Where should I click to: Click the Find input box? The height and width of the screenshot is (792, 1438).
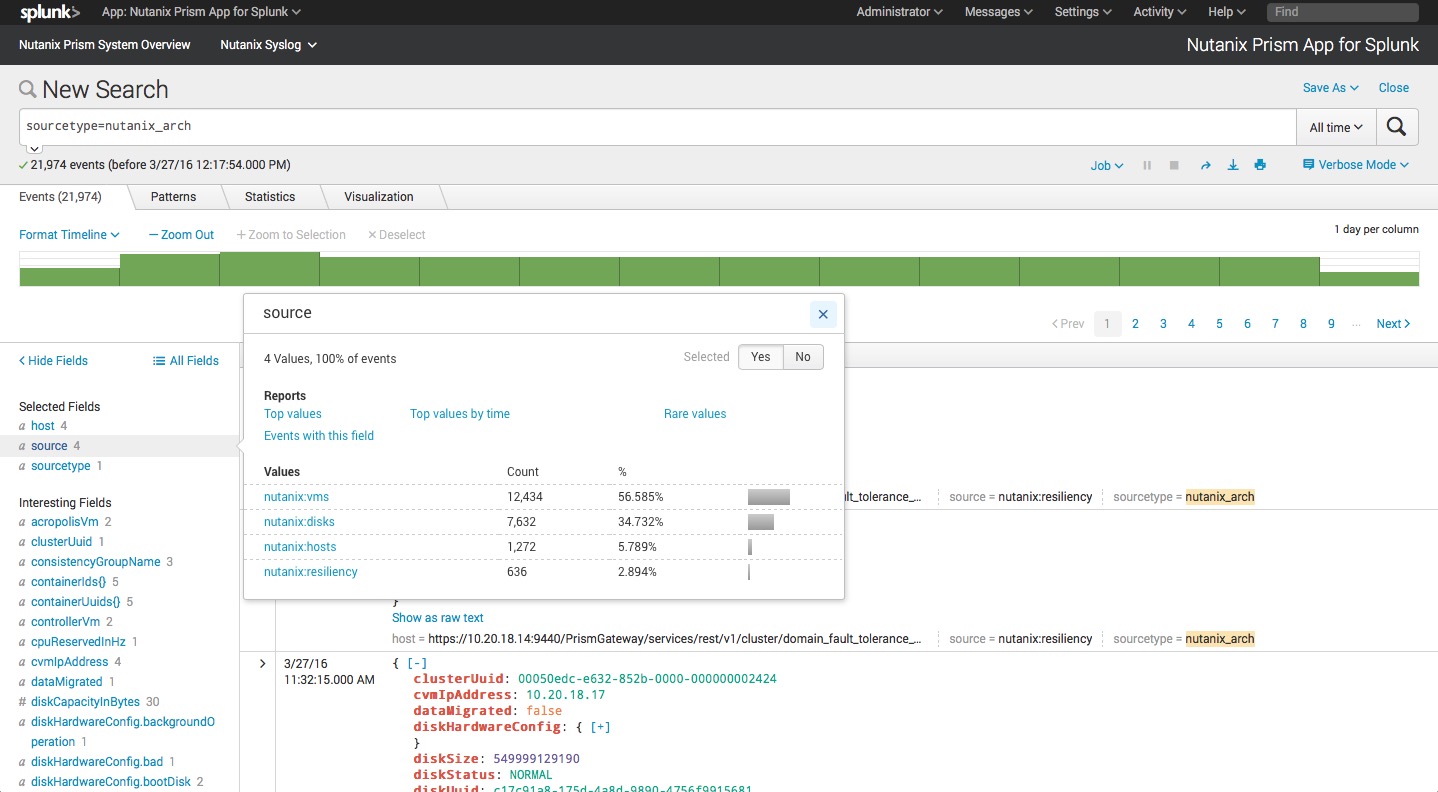click(1342, 12)
